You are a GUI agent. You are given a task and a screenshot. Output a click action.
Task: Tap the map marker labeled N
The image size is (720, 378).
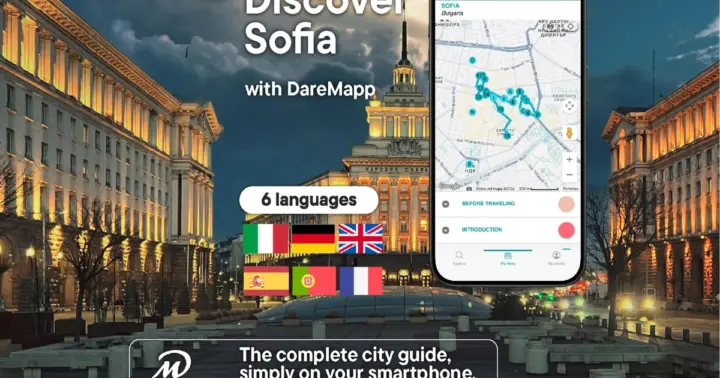pos(472,112)
